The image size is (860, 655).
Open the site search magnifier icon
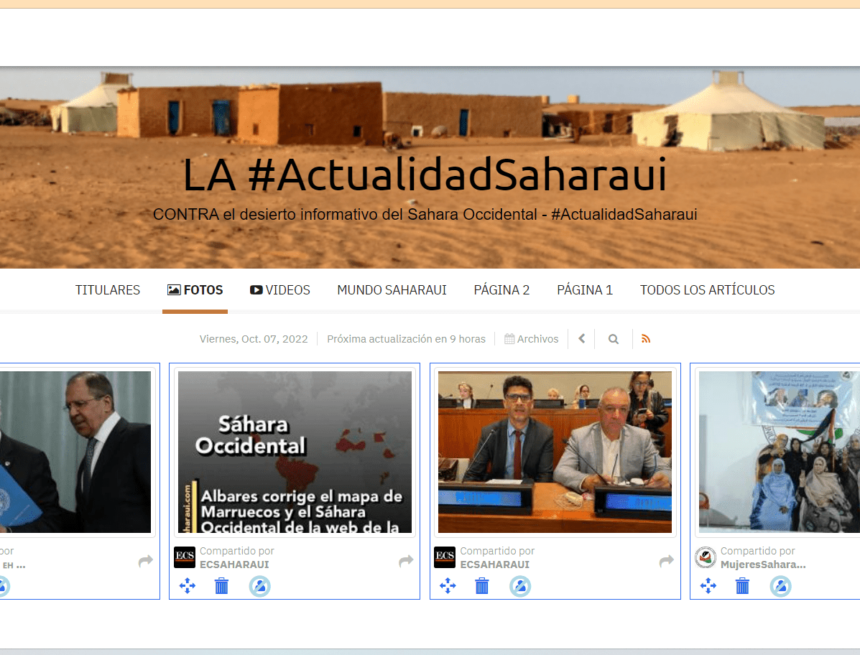coord(613,339)
